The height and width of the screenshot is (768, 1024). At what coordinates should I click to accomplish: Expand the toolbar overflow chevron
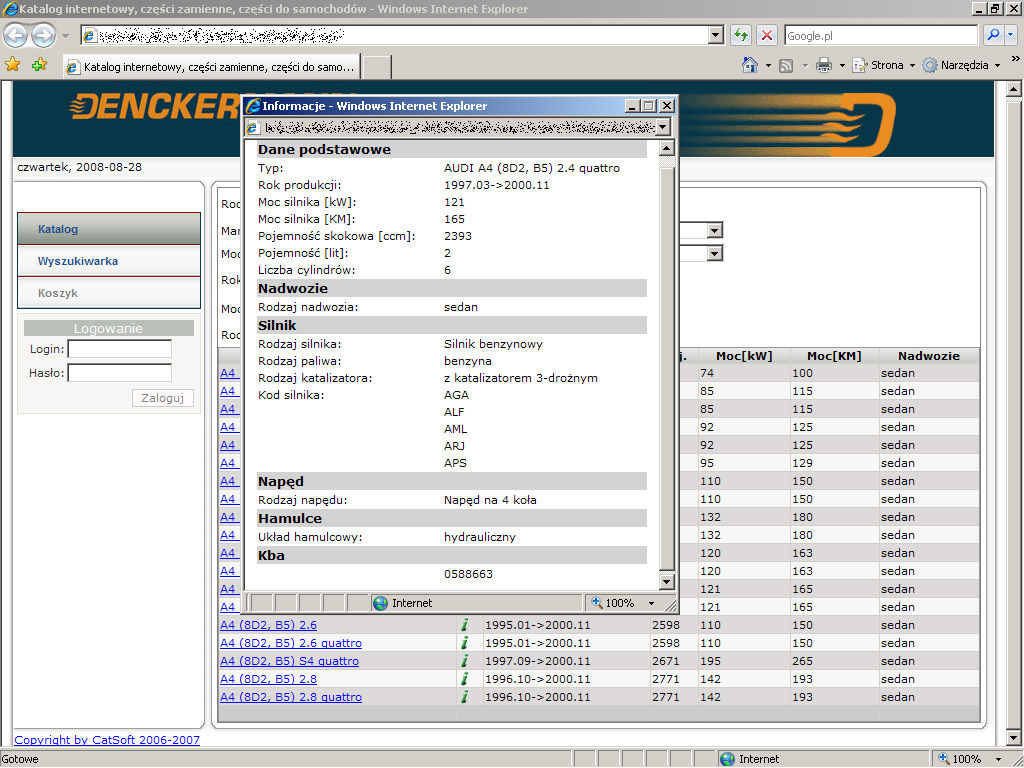tap(1016, 59)
